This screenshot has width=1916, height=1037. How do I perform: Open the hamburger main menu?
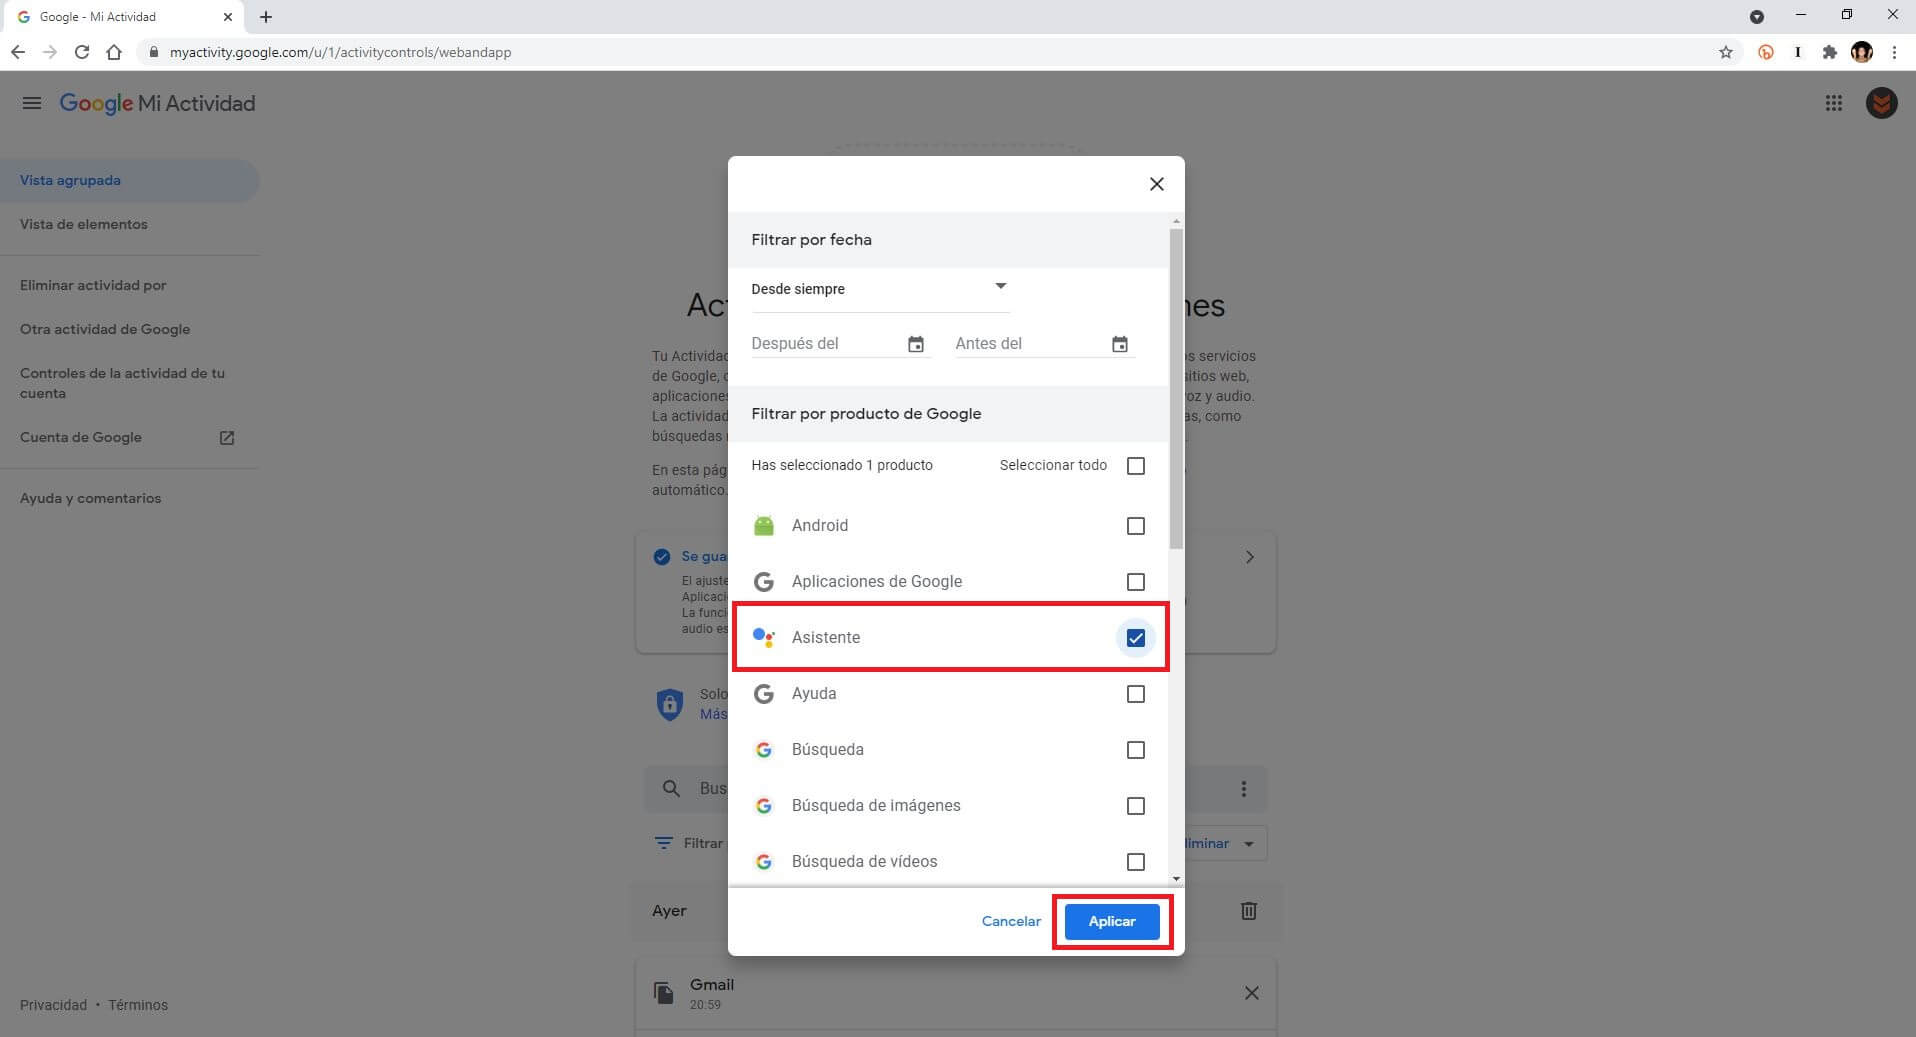coord(32,103)
